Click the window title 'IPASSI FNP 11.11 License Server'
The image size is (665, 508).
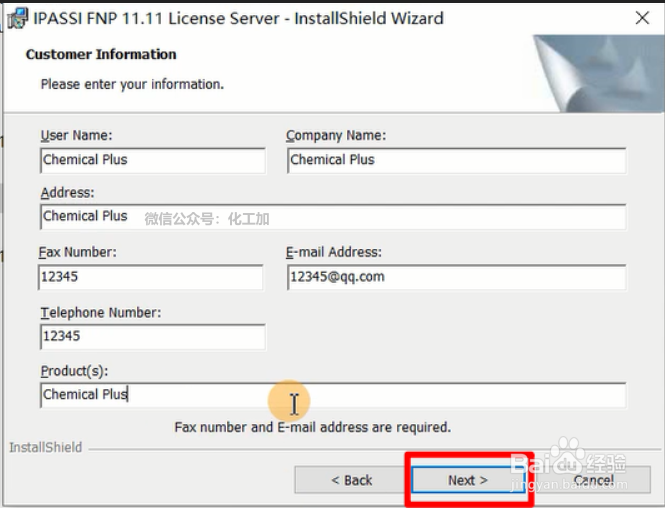156,19
